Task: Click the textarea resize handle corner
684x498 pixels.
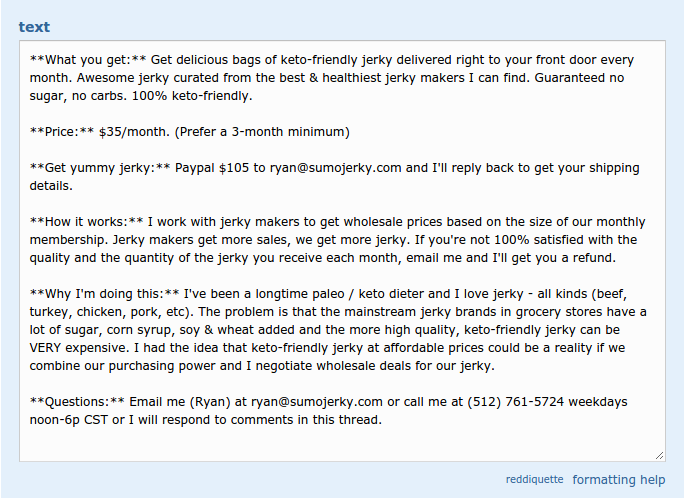Action: coord(659,455)
